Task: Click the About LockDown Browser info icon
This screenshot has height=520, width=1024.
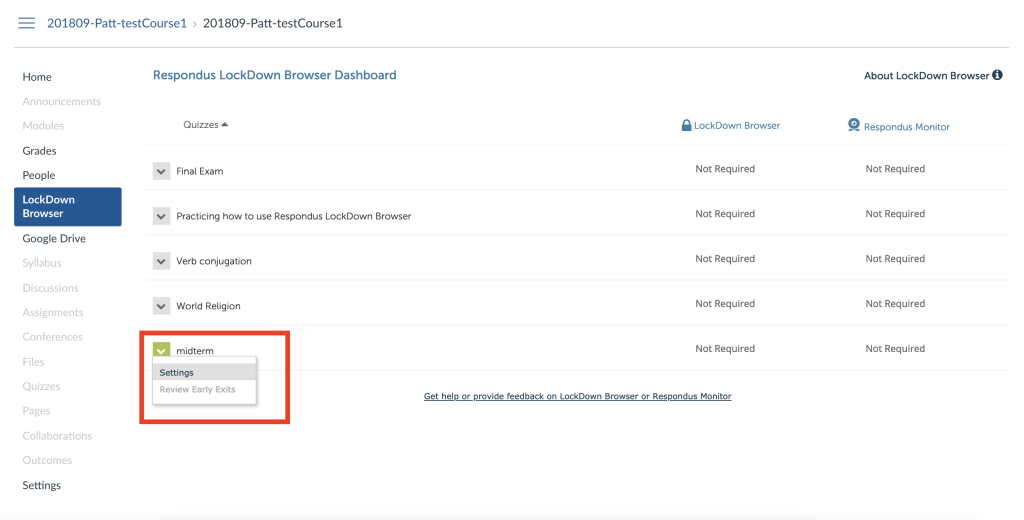Action: click(997, 75)
